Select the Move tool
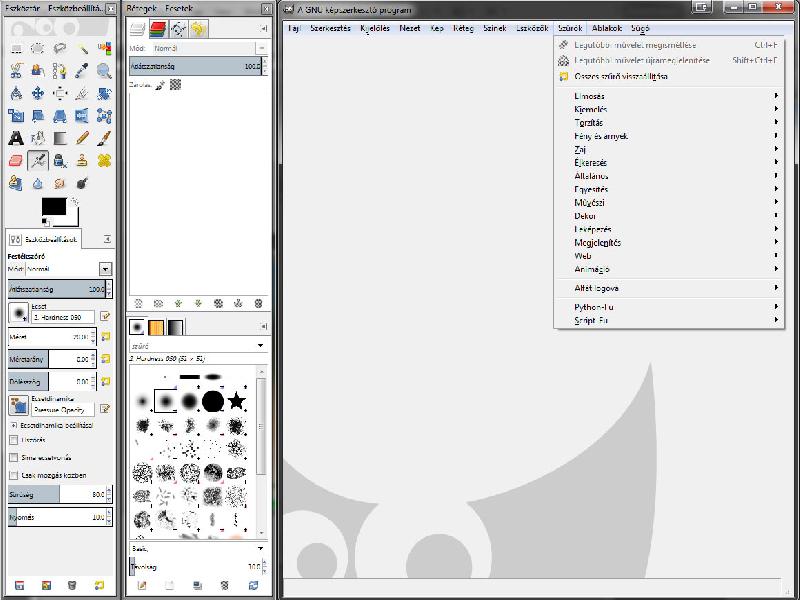 [38, 93]
